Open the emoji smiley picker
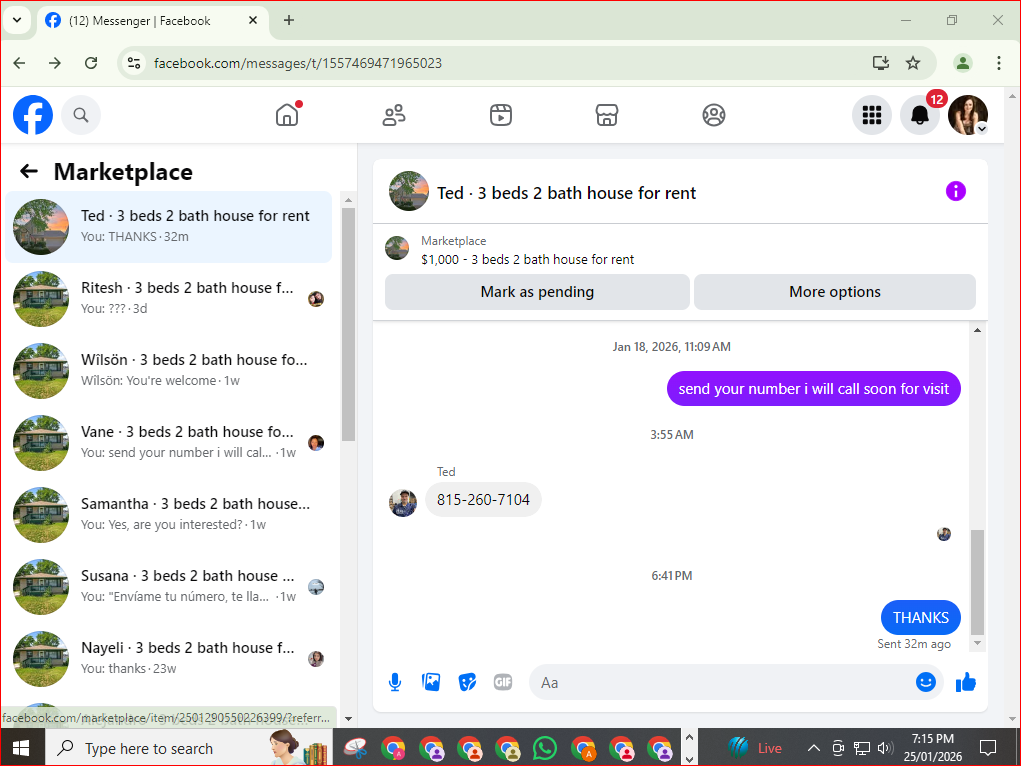This screenshot has width=1021, height=766. point(926,682)
